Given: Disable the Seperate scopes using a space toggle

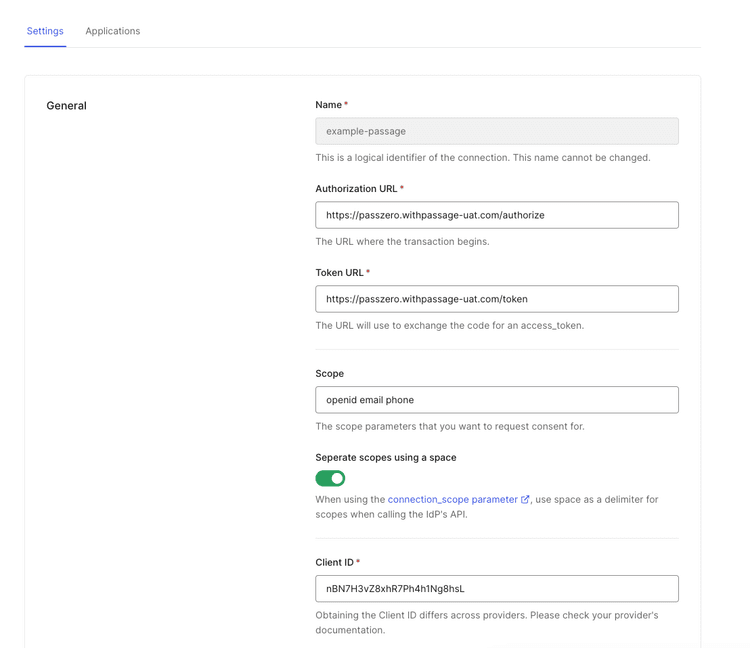Looking at the screenshot, I should [x=330, y=478].
